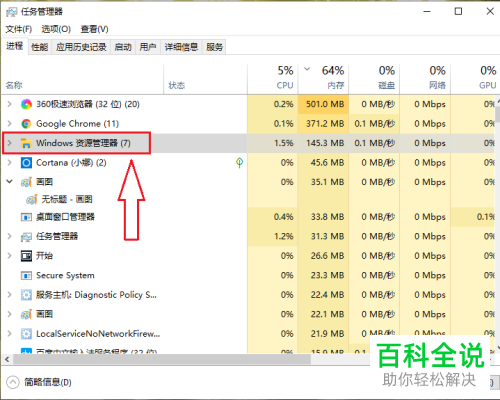The width and height of the screenshot is (500, 400).
Task: Sort processes by CPU column
Action: pos(273,79)
